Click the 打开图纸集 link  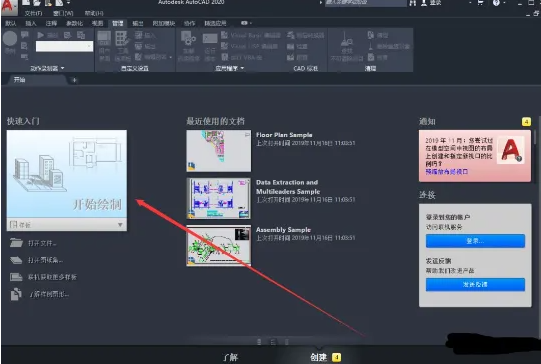click(x=45, y=260)
